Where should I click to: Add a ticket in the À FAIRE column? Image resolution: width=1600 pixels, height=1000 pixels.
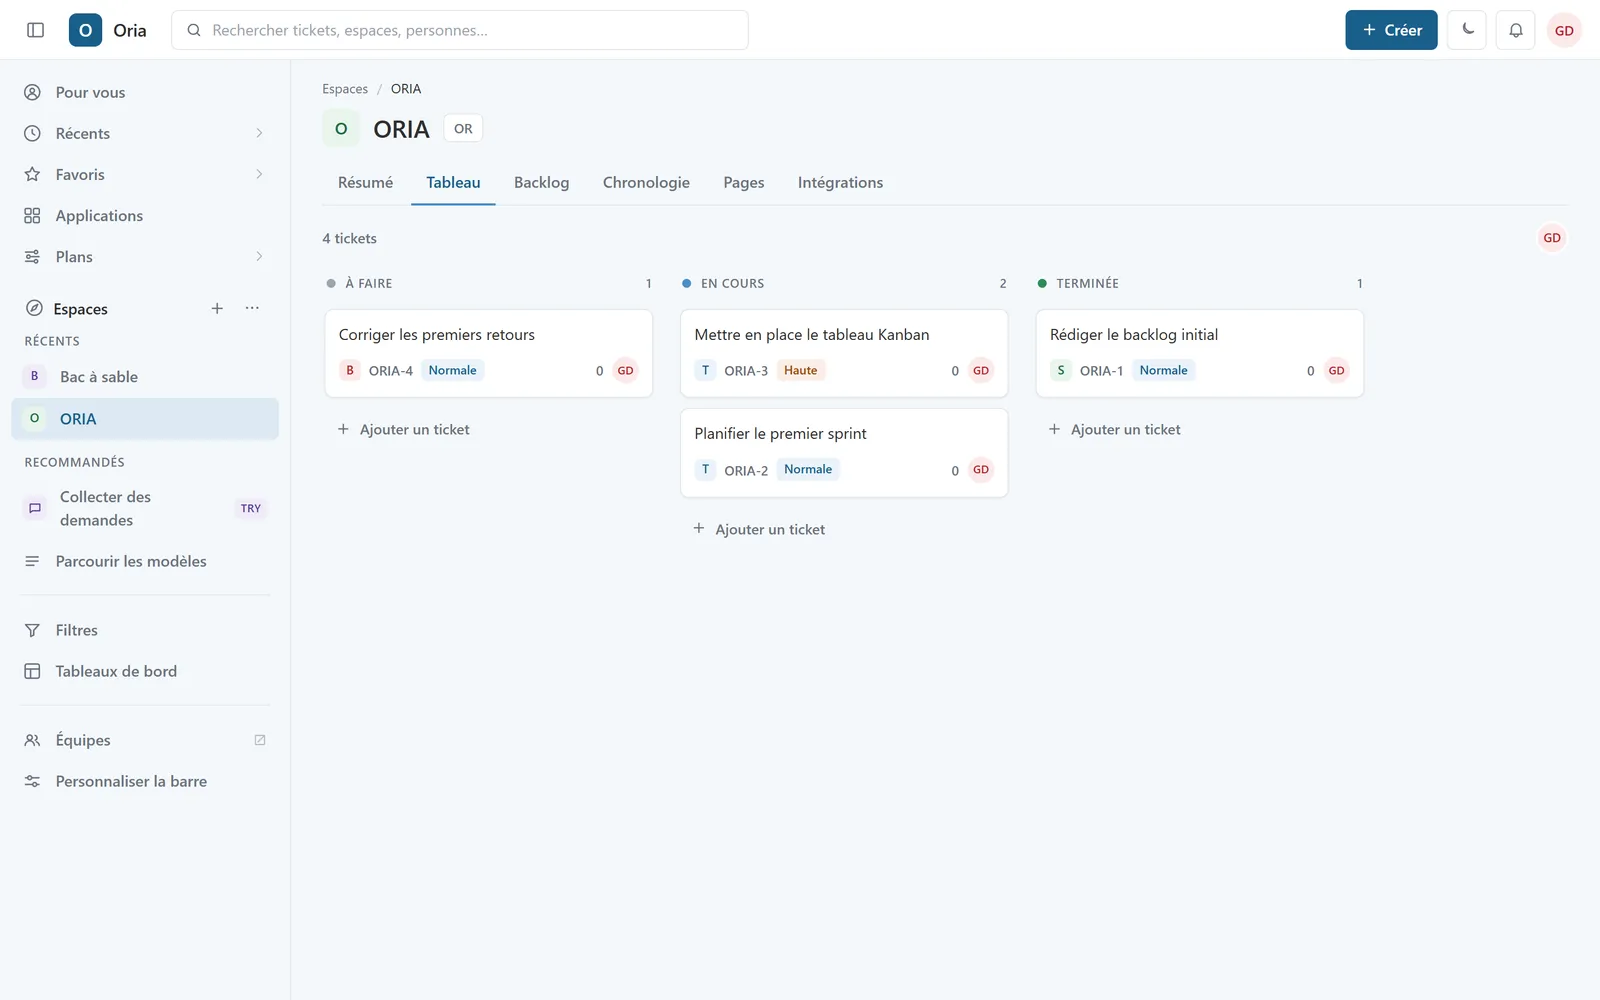pos(403,429)
